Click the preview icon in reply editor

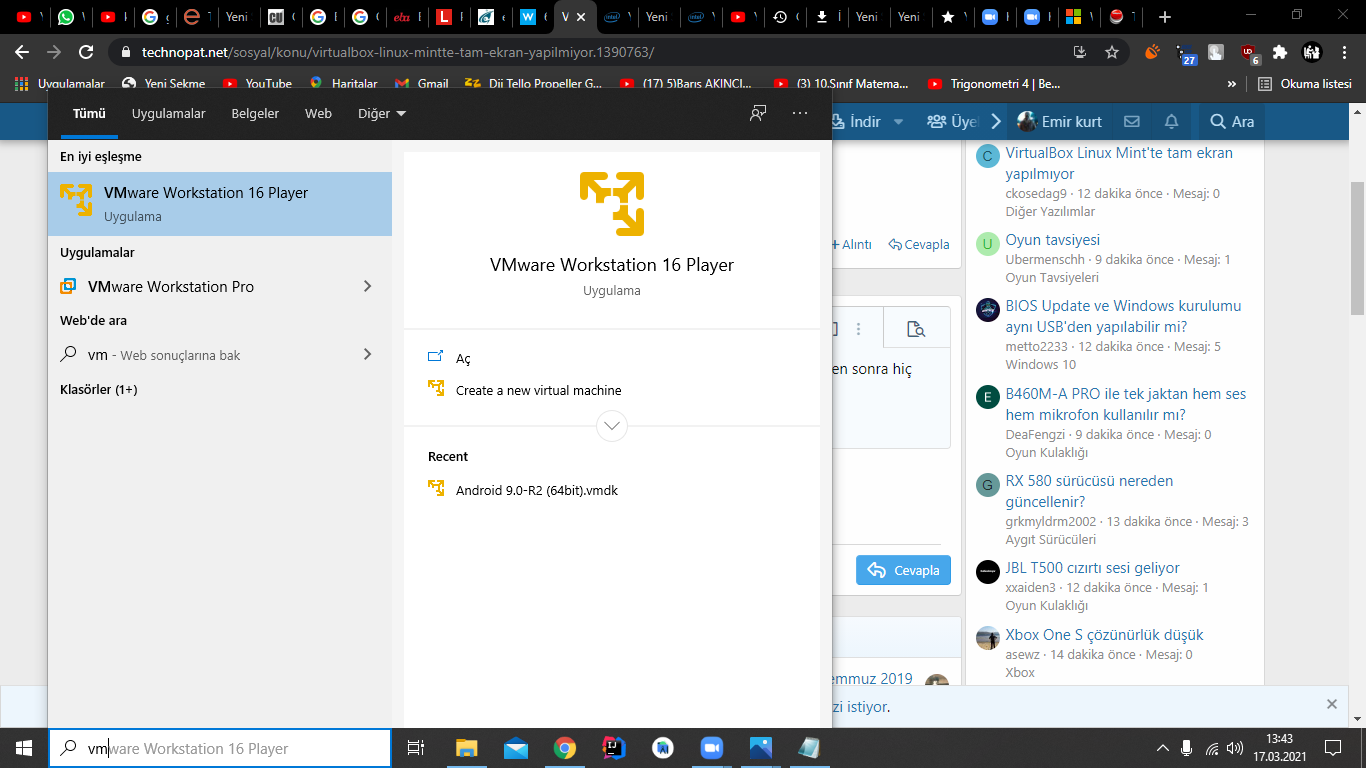click(915, 329)
